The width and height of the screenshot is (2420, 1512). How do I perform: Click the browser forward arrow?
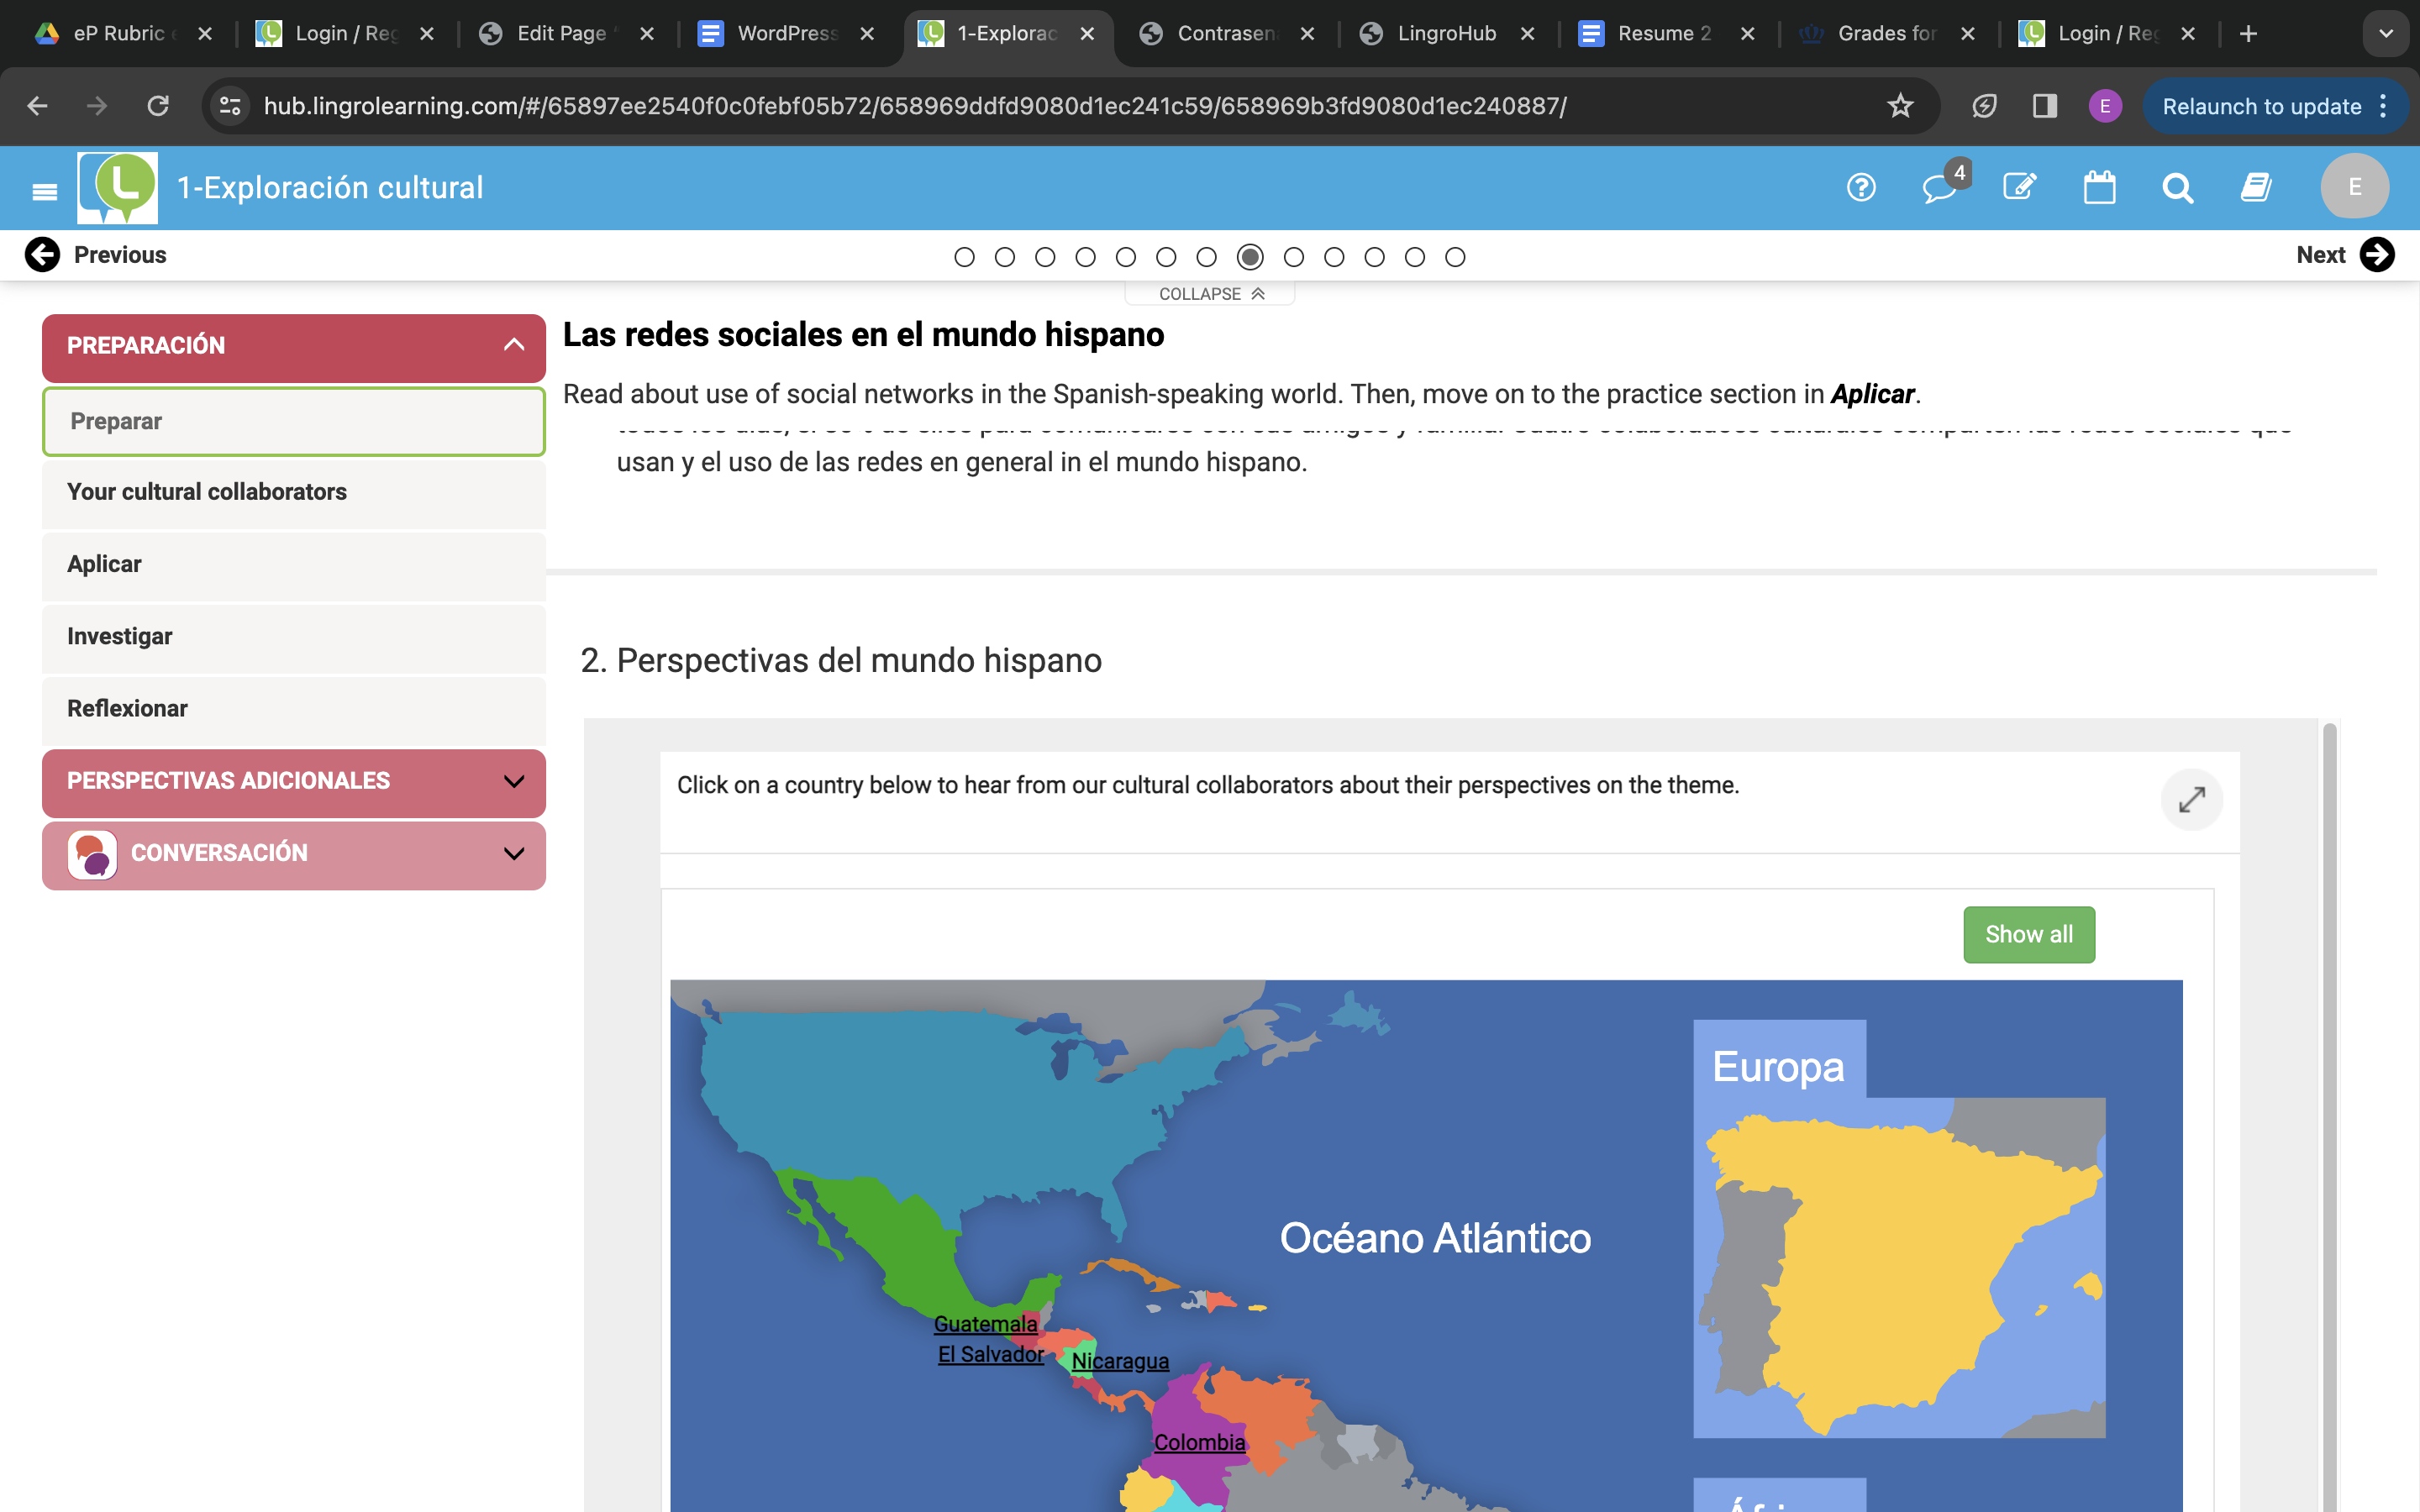(x=97, y=106)
